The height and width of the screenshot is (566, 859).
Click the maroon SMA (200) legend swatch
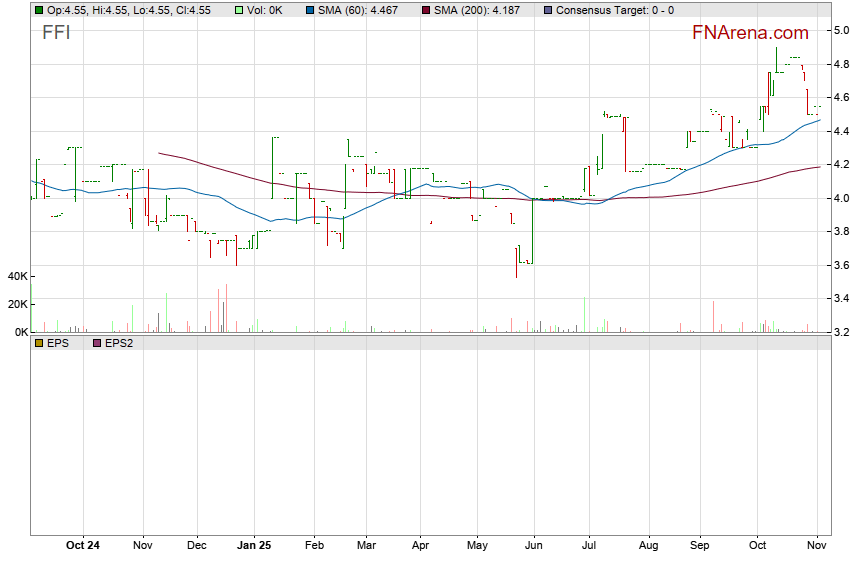[x=425, y=10]
